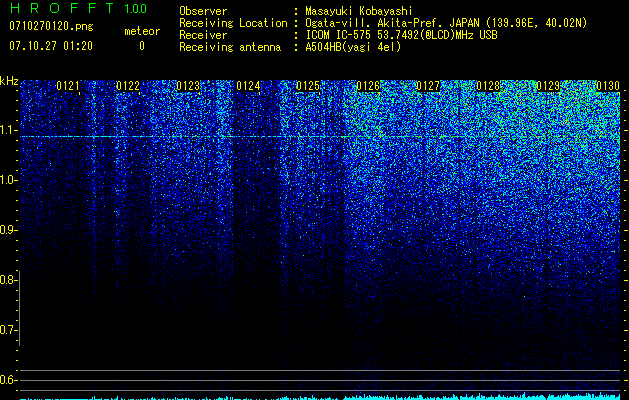Click the date stamp 07.10.27 01:20
The height and width of the screenshot is (400, 629).
(x=51, y=46)
